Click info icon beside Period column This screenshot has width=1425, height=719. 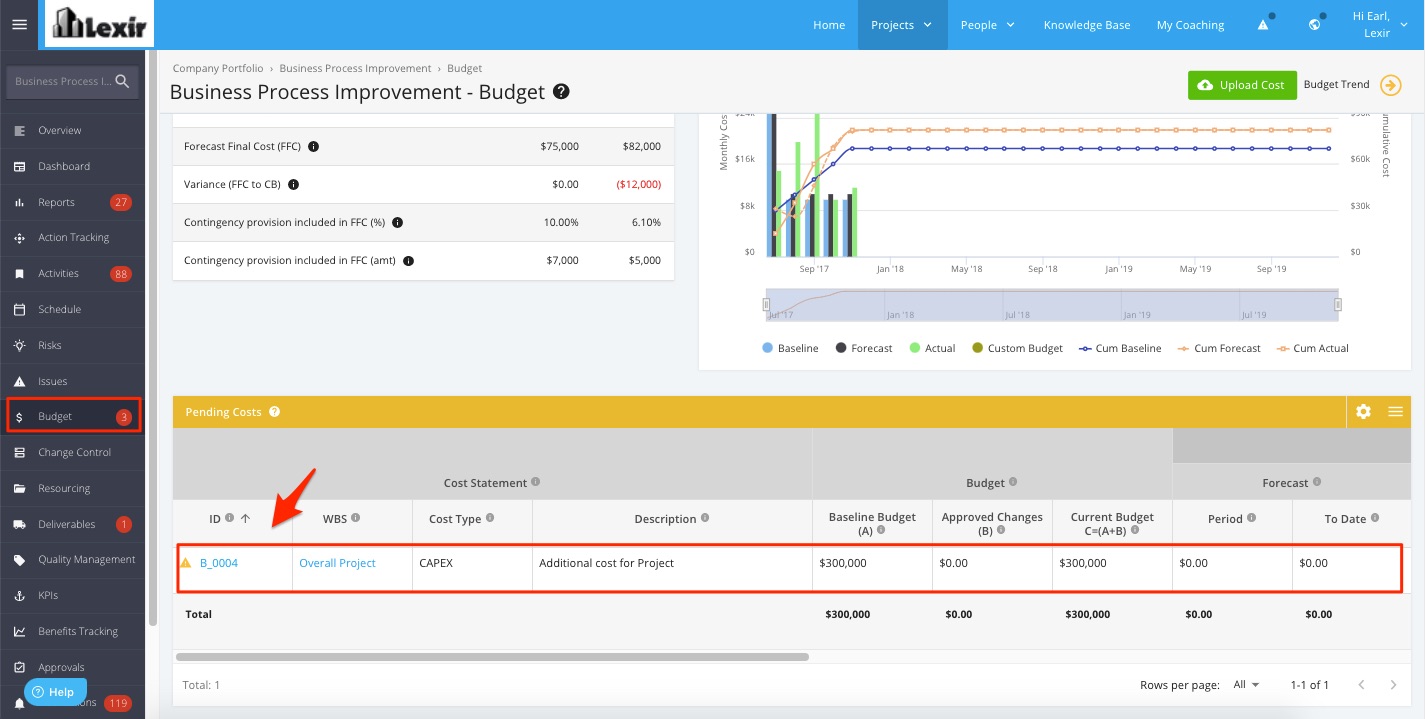click(x=1252, y=518)
